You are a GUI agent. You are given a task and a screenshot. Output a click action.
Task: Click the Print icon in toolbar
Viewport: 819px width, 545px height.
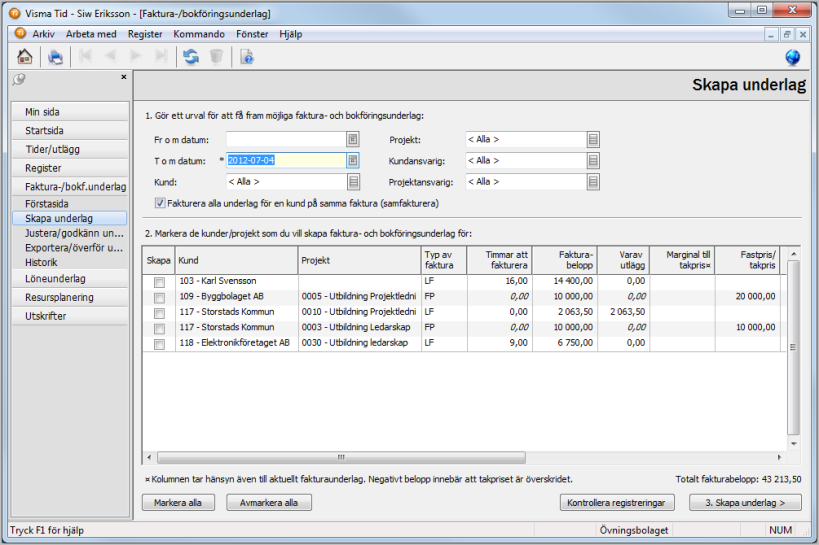pyautogui.click(x=55, y=56)
